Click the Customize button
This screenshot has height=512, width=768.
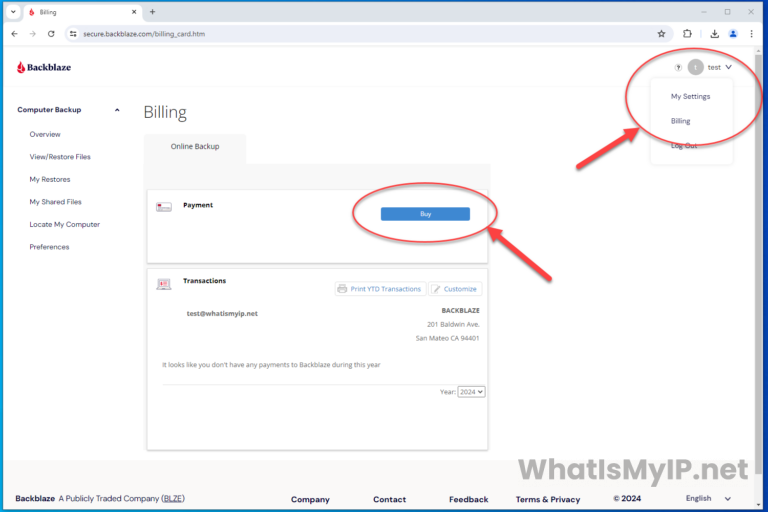coord(455,289)
